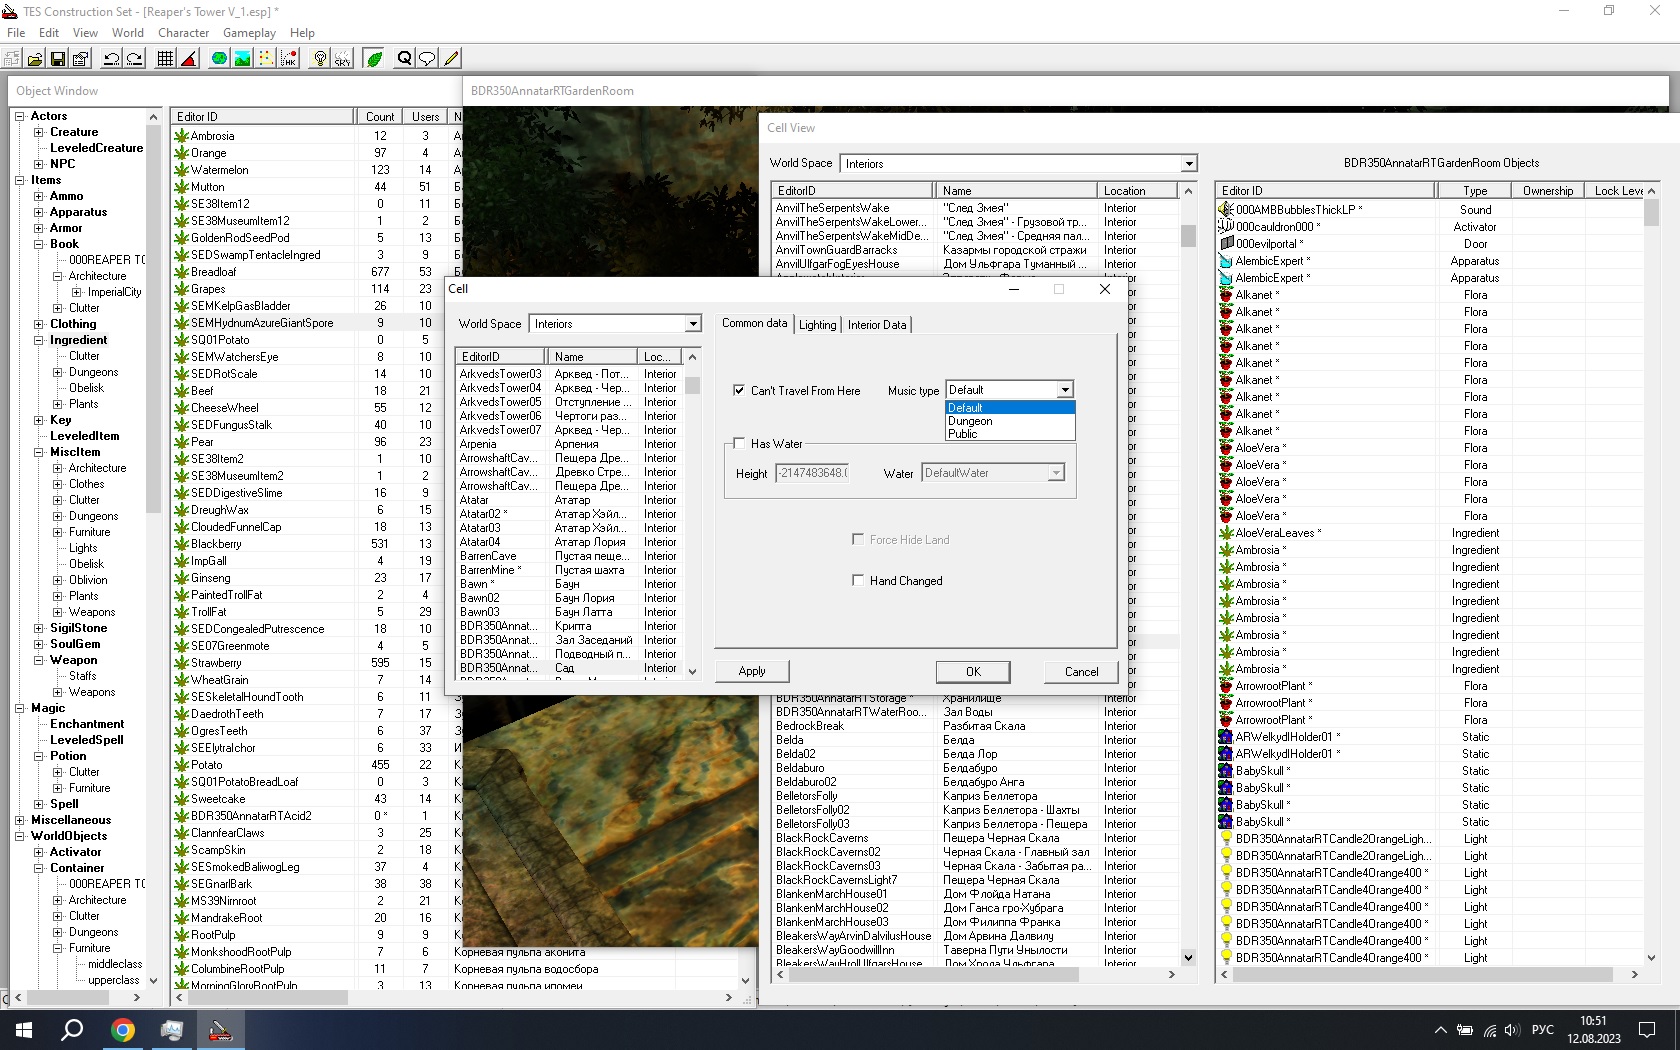Viewport: 1680px width, 1050px height.
Task: Open the Cell View World Space dropdown
Action: [1189, 164]
